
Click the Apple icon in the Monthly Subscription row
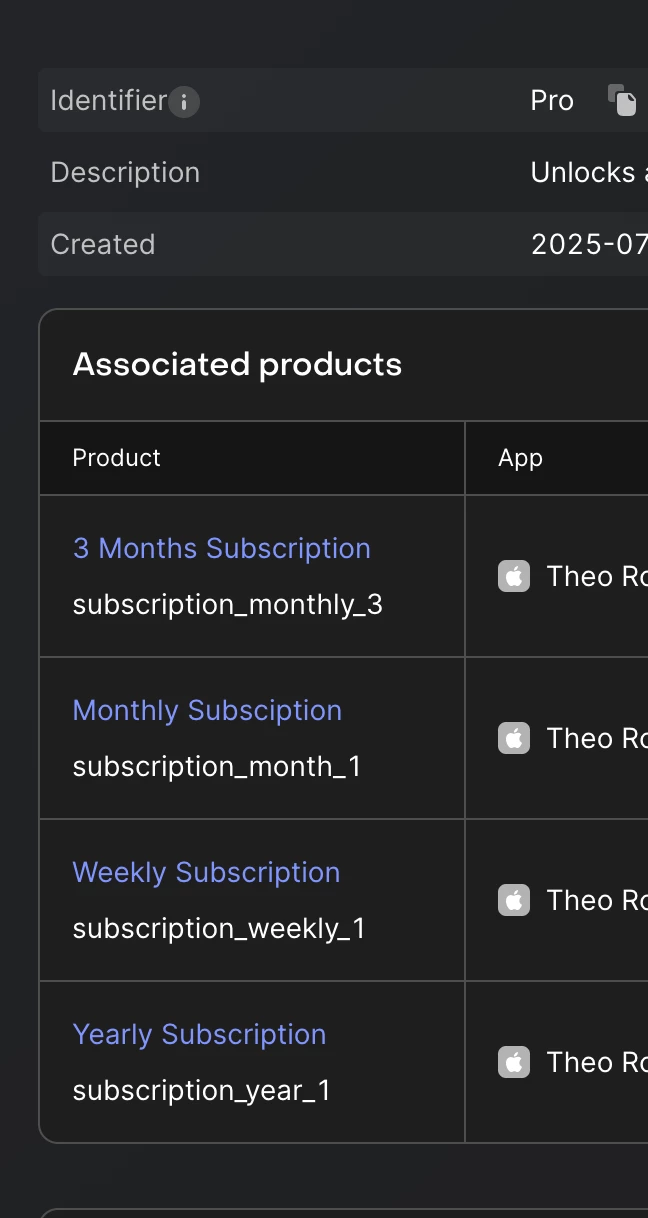(x=514, y=738)
